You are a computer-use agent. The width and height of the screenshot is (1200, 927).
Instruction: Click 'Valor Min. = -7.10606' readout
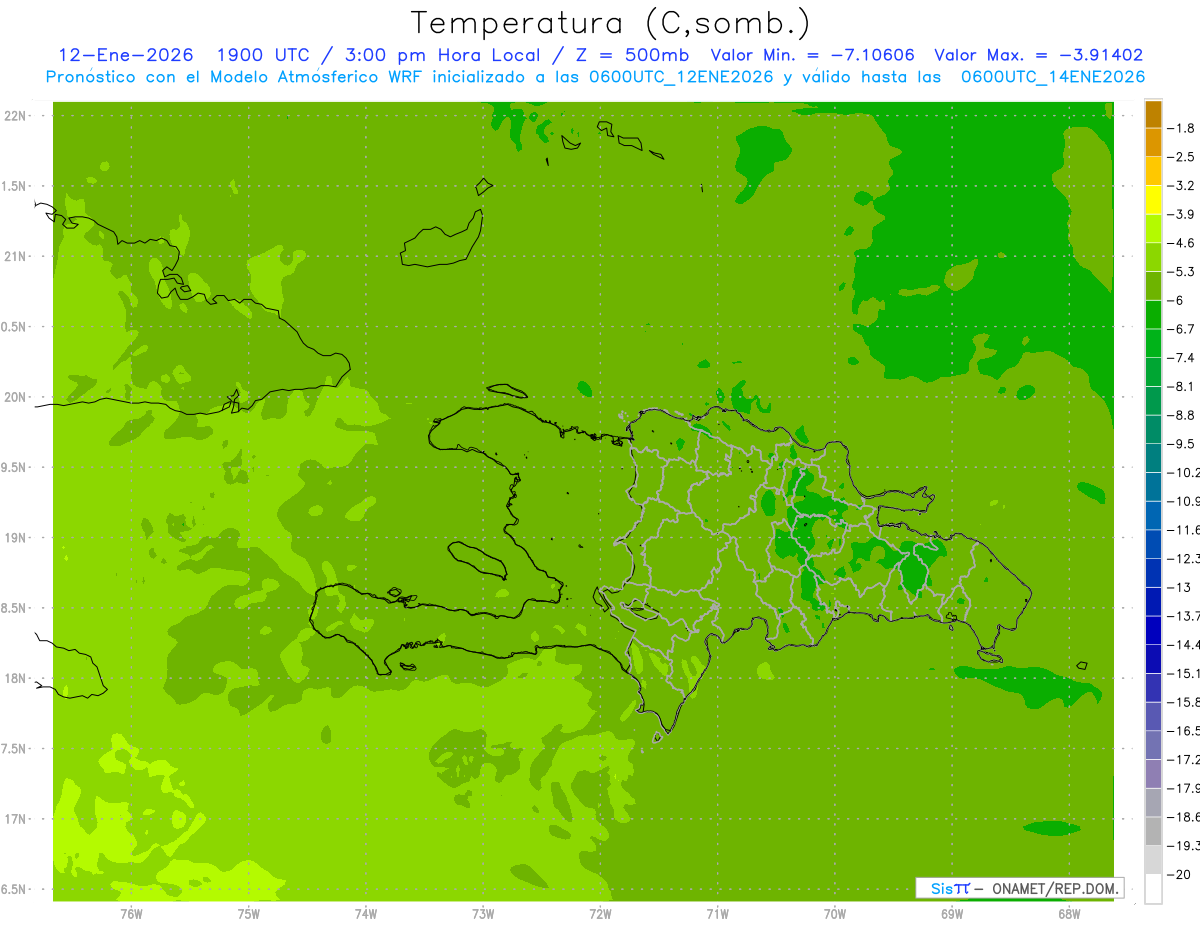(812, 55)
